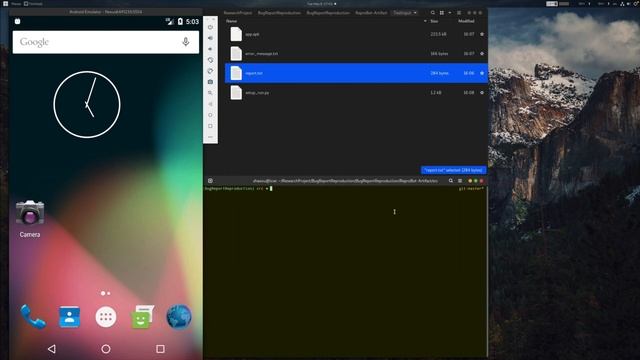Open terminal hamburger menu
This screenshot has width=640, height=360.
coord(460,180)
